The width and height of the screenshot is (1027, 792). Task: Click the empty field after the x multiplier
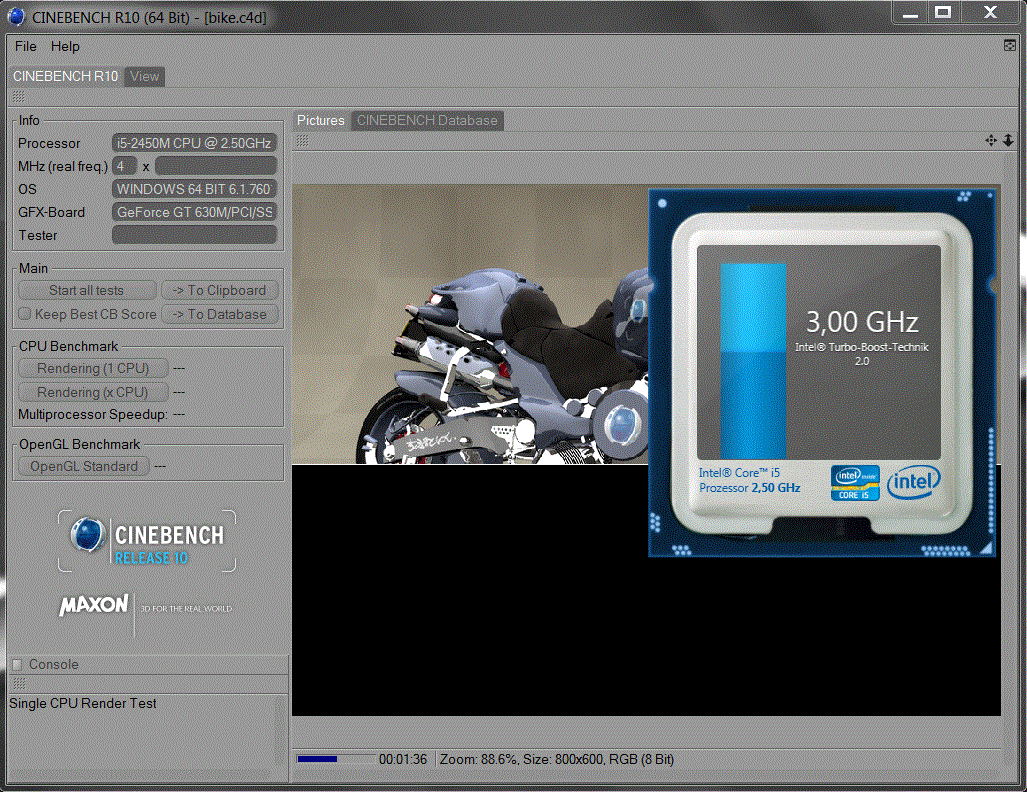click(216, 166)
